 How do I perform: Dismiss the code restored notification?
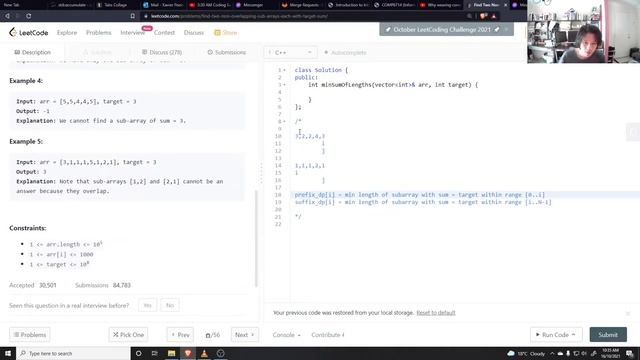(x=628, y=313)
